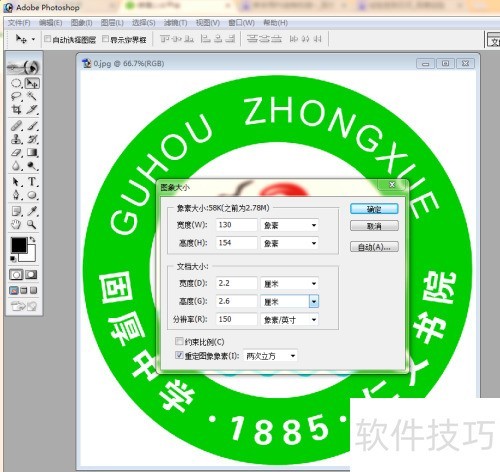The height and width of the screenshot is (472, 500).
Task: Open the 自动(A)... auto settings button
Action: point(374,247)
